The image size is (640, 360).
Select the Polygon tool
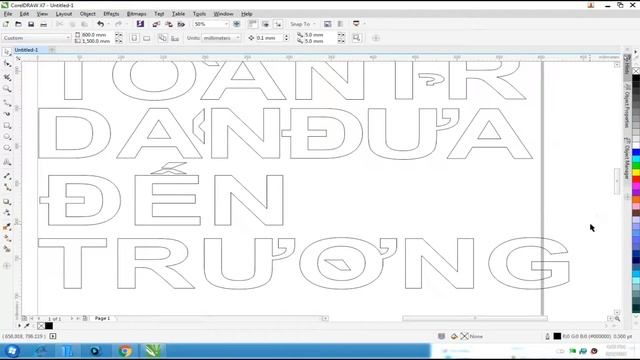(7, 148)
